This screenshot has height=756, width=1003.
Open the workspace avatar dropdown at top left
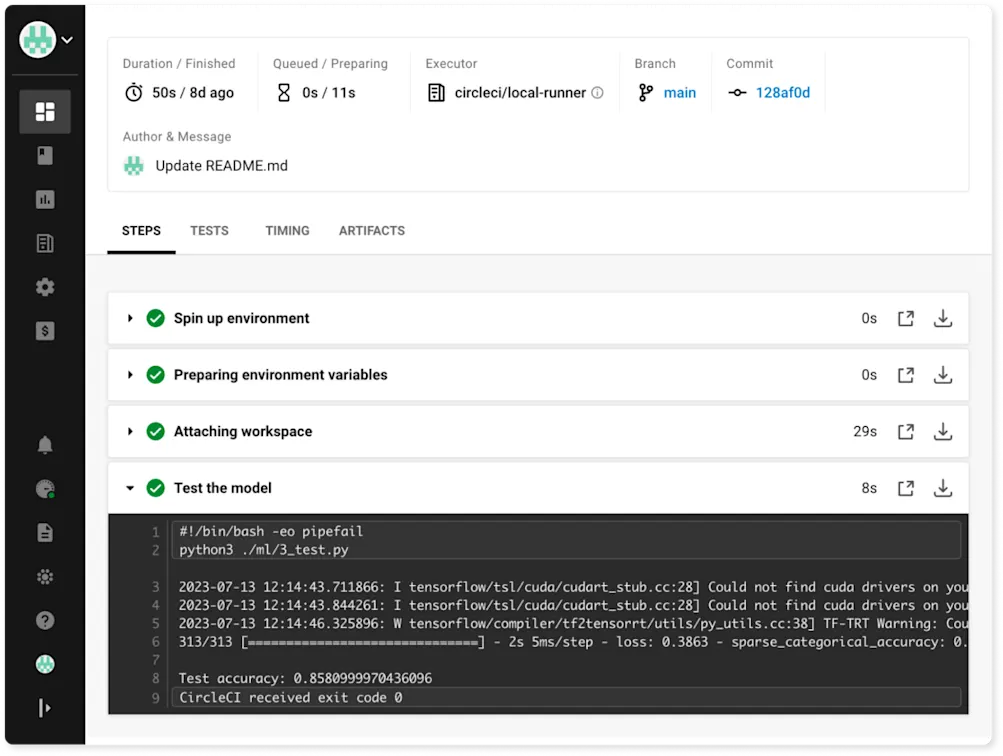point(43,38)
